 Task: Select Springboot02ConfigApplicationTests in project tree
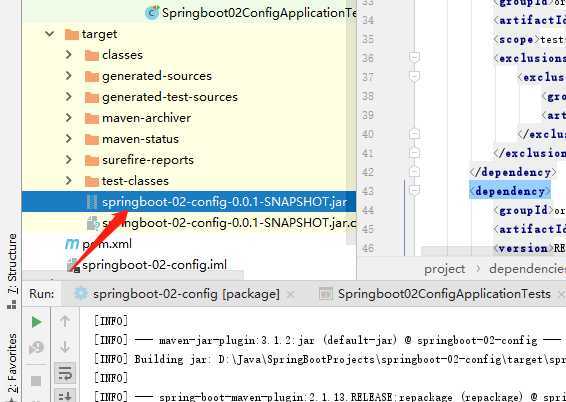click(259, 13)
